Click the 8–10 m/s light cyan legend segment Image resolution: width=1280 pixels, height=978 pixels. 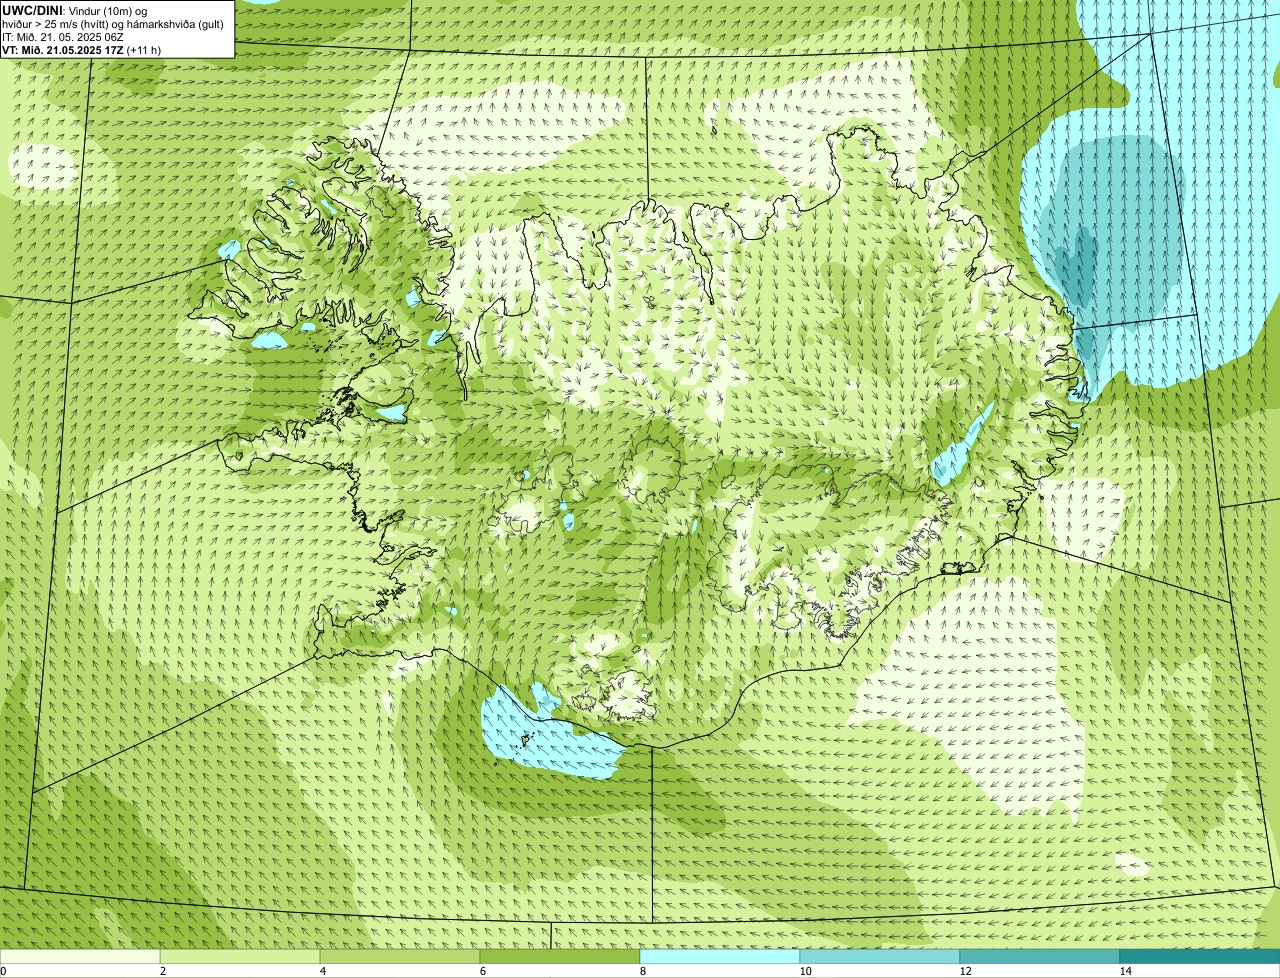point(720,956)
